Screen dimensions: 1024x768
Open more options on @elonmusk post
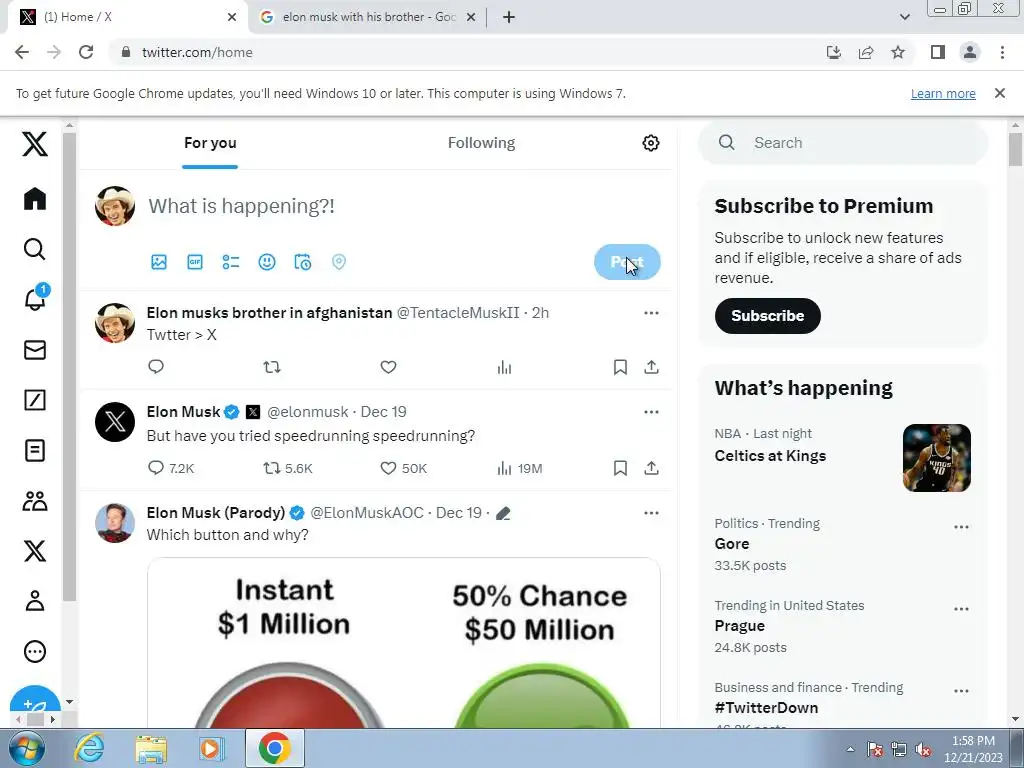(651, 412)
